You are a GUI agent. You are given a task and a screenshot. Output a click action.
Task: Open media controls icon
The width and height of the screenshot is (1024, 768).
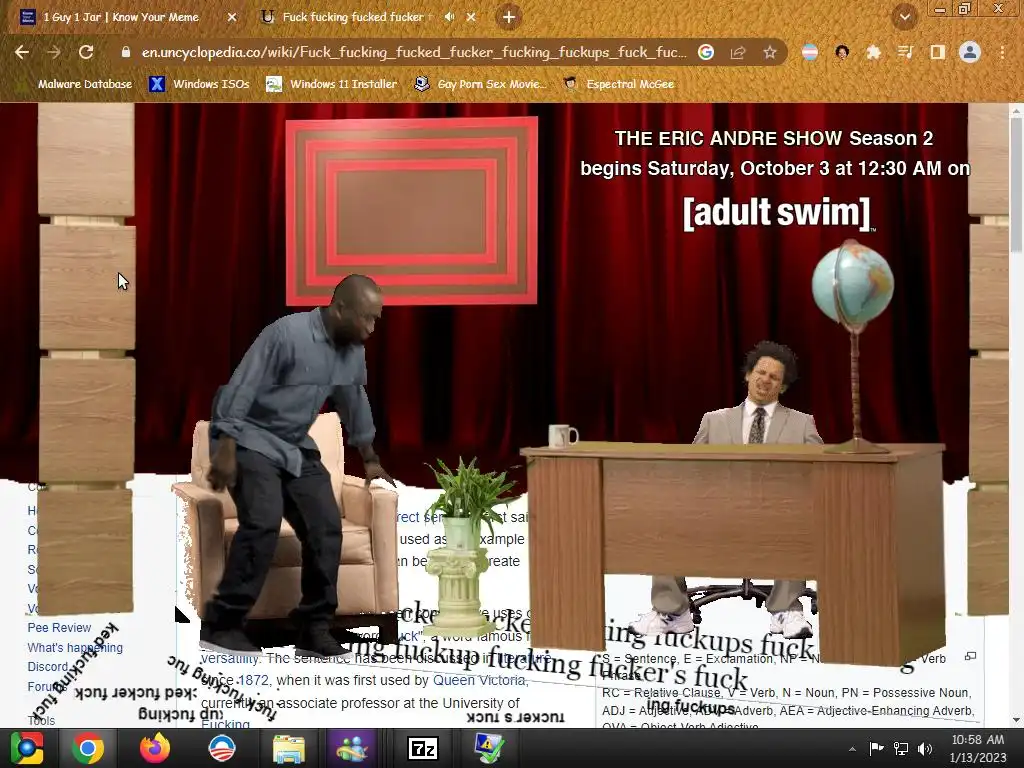coord(905,52)
